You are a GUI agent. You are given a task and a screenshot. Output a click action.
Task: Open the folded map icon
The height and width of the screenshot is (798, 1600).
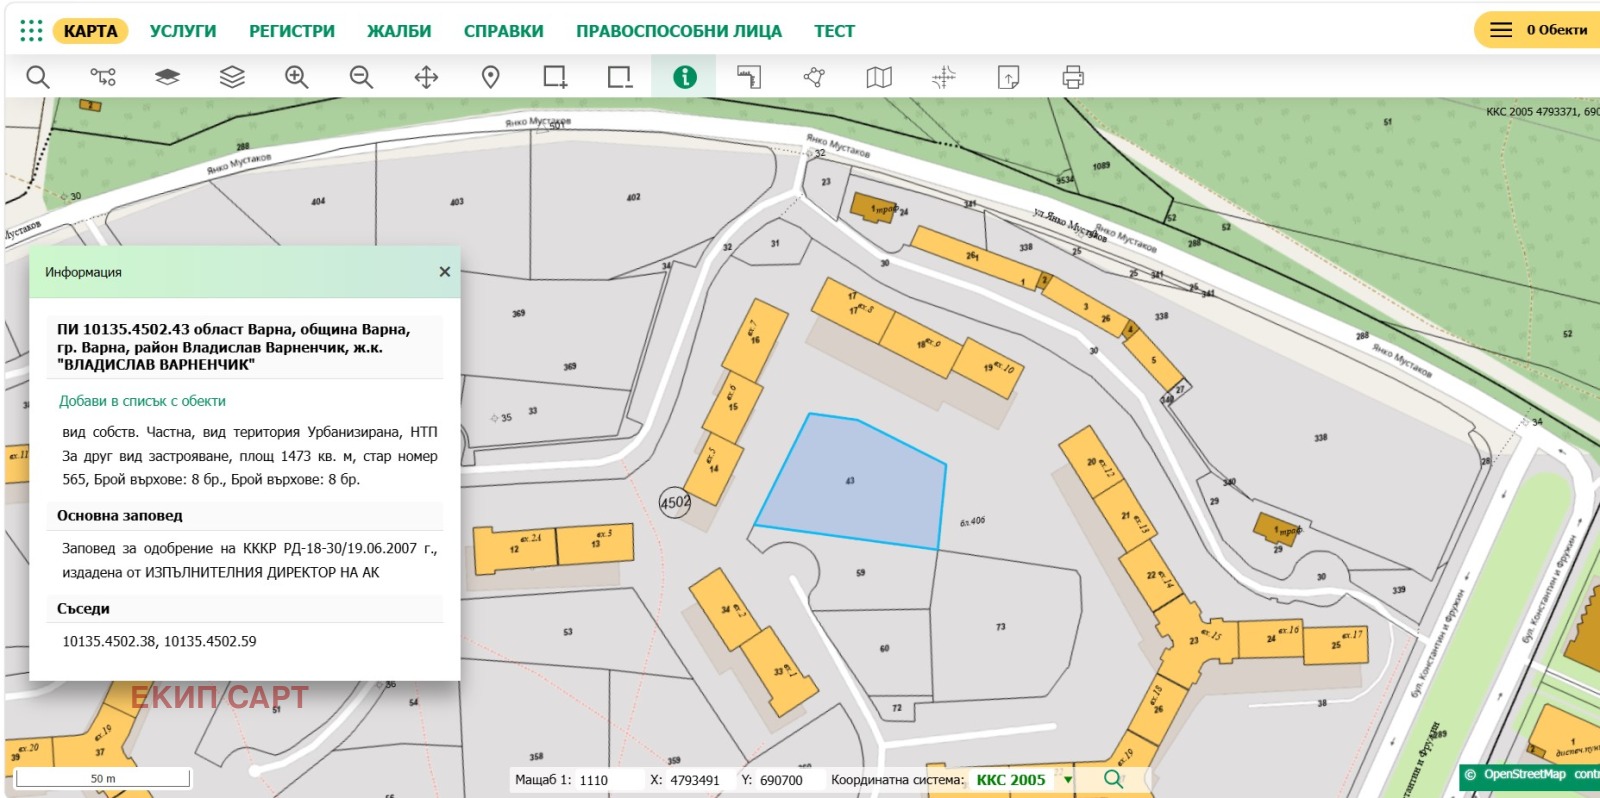click(879, 77)
